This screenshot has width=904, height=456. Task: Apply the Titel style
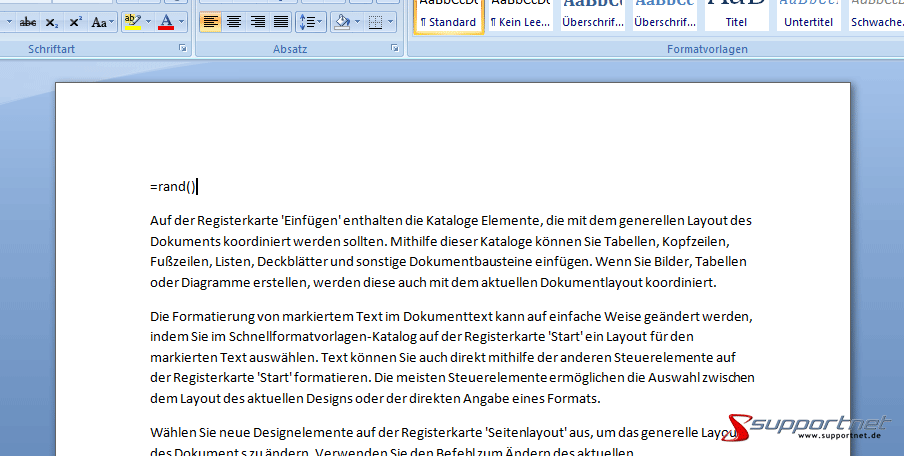tap(736, 16)
